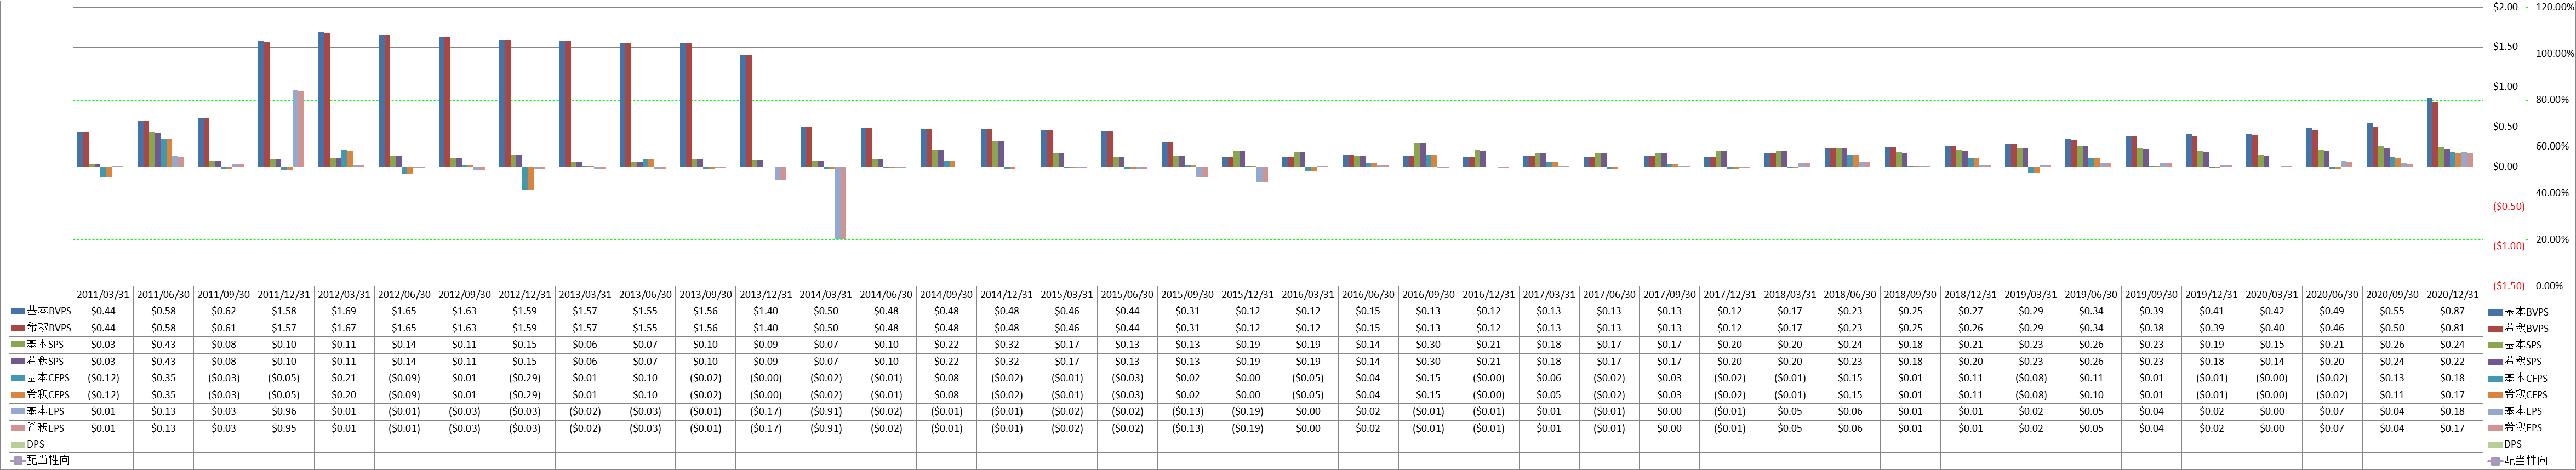Select the 基本BVPS bar for 2020/12/31

coord(2430,132)
